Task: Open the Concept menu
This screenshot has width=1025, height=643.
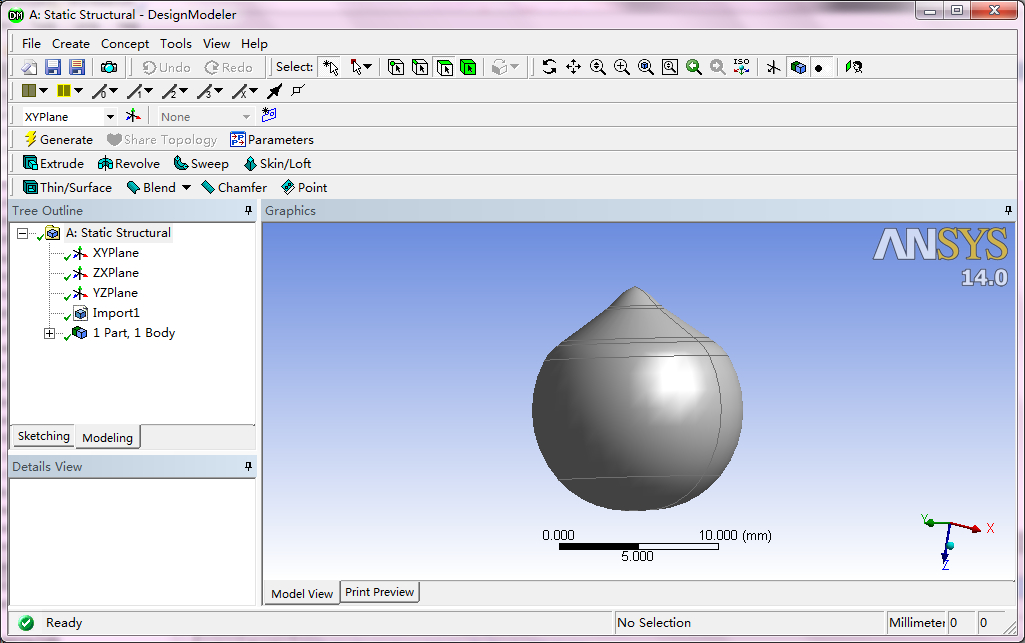Action: click(125, 44)
